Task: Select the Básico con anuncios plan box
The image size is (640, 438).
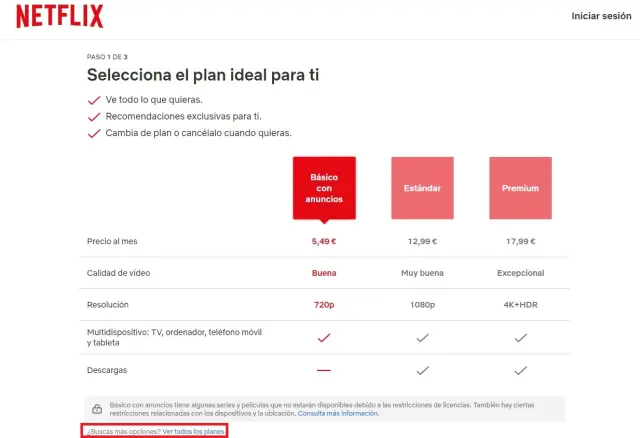Action: point(324,187)
